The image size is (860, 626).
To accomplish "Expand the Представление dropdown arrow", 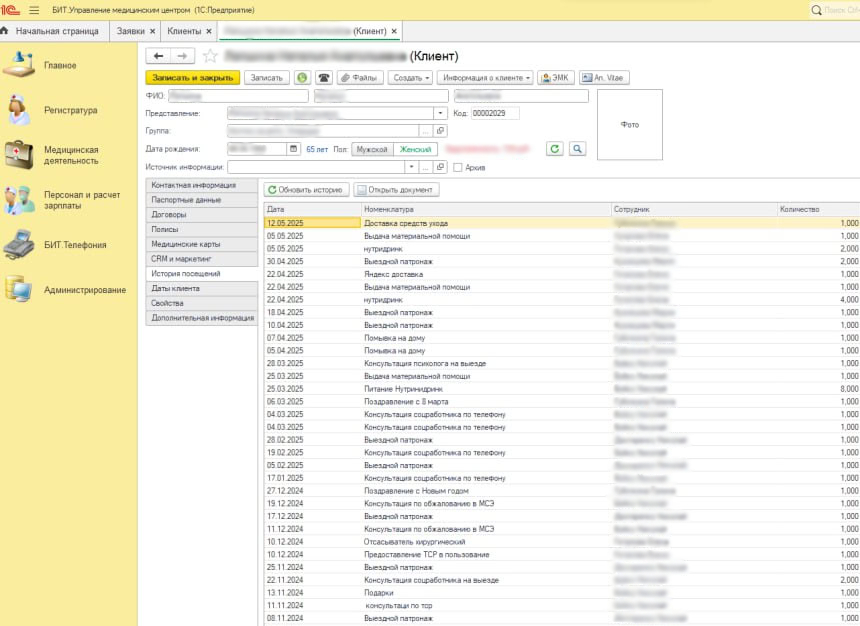I will click(440, 113).
